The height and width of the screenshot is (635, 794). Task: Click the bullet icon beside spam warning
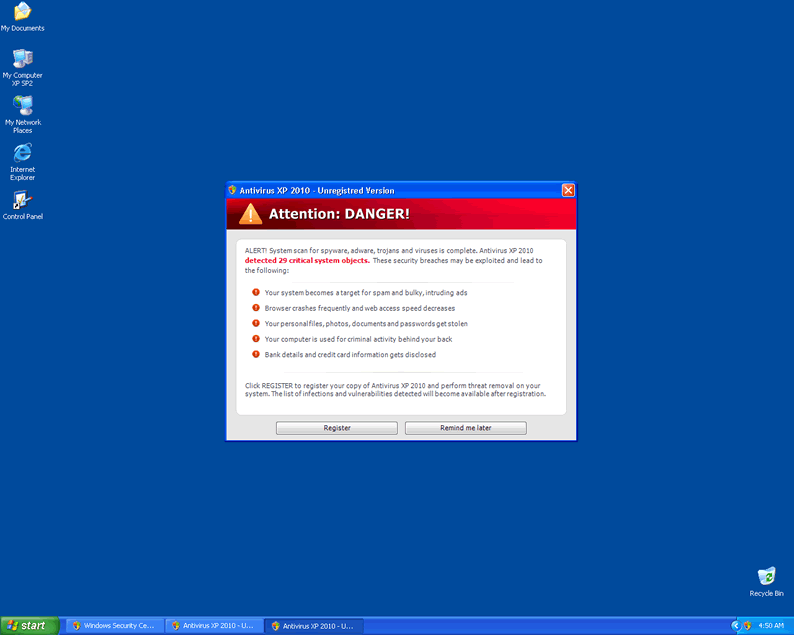point(255,293)
